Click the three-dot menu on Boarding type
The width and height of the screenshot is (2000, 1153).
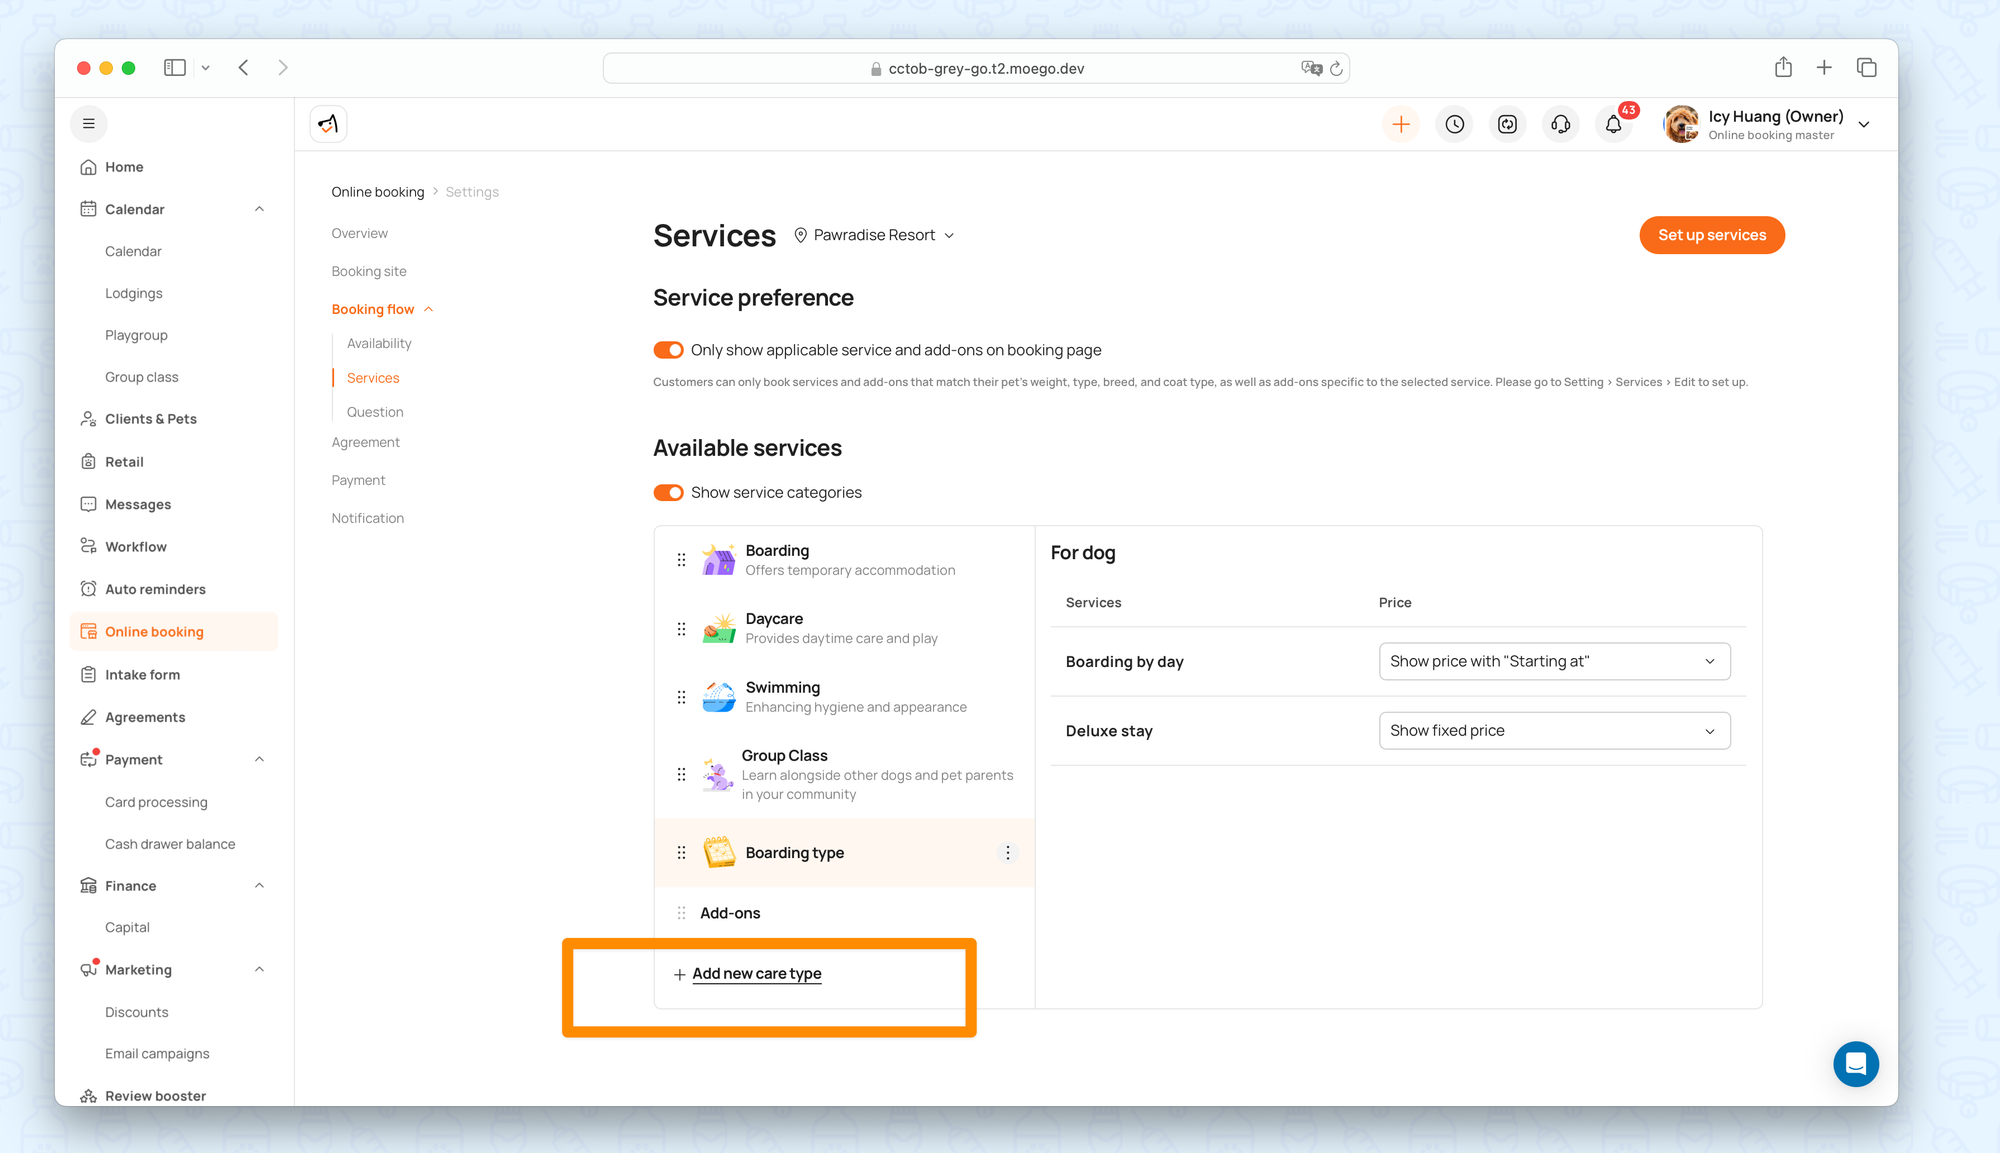click(1007, 853)
